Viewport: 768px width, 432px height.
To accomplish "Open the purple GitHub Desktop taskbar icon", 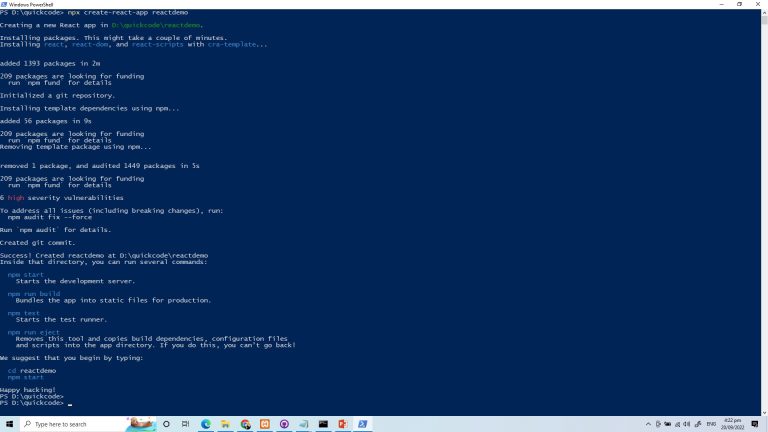I will click(x=284, y=424).
